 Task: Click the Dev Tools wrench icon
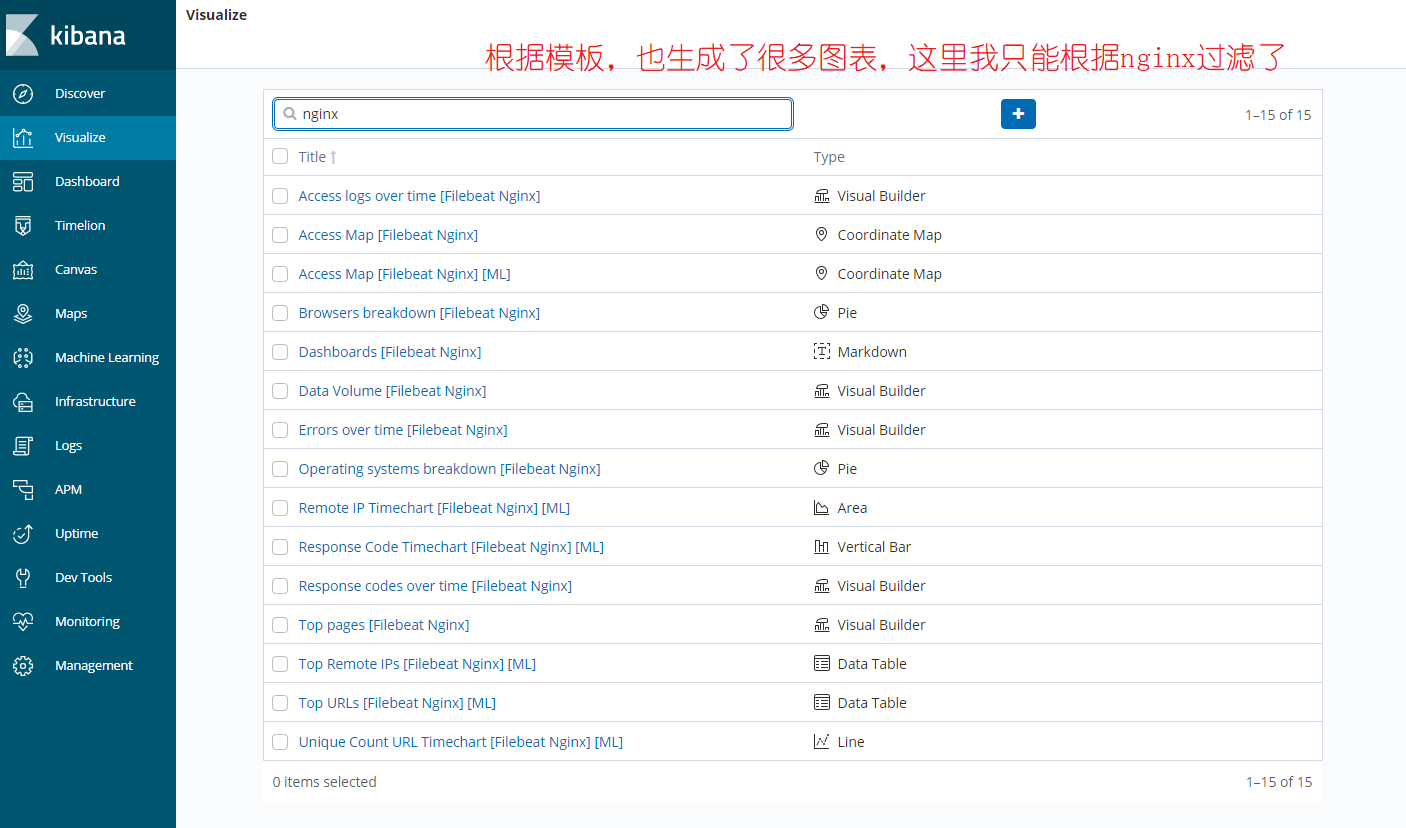click(x=23, y=577)
